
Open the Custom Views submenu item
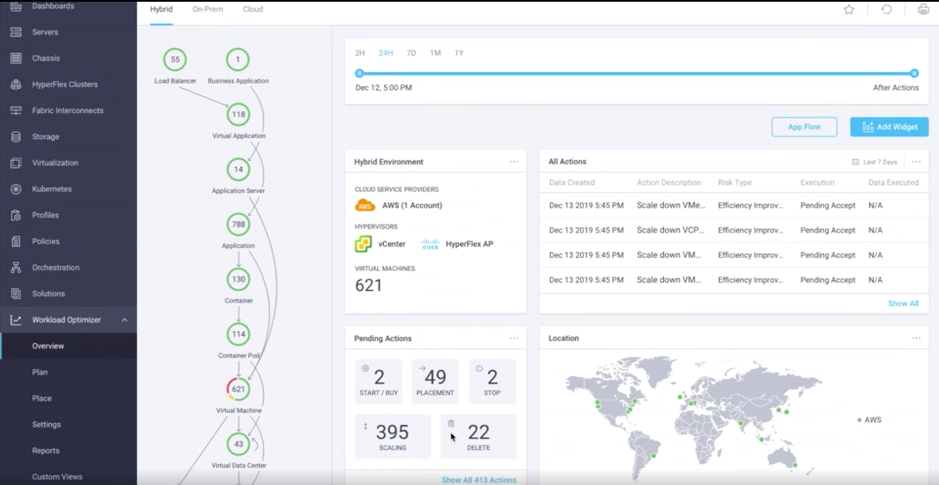click(x=57, y=477)
